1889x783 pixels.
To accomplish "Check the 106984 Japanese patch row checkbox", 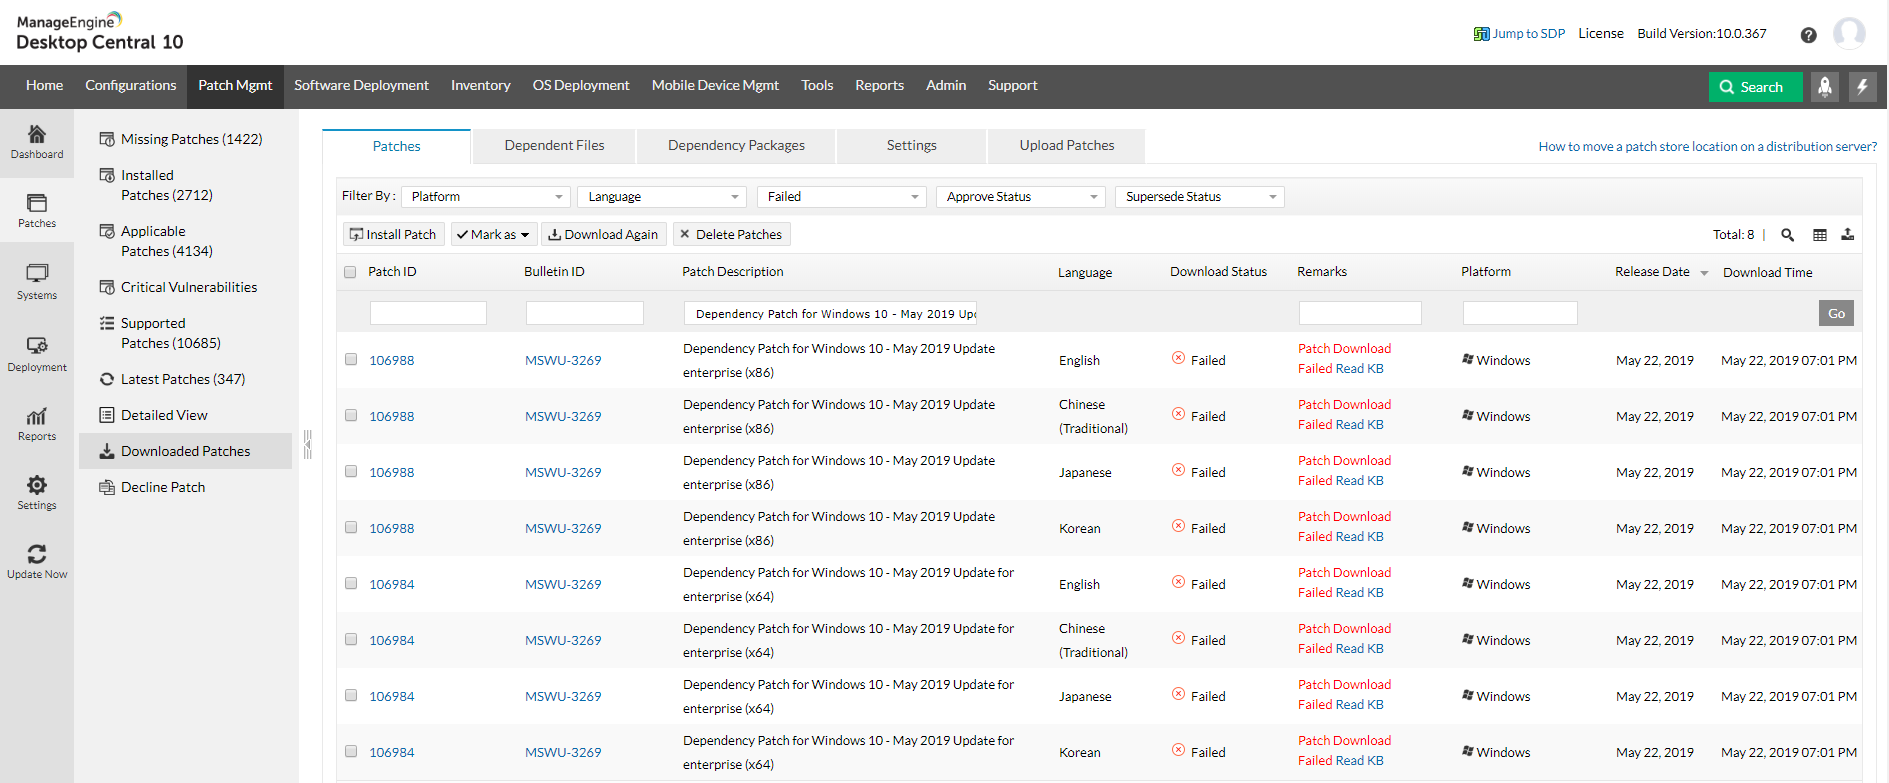I will 351,695.
